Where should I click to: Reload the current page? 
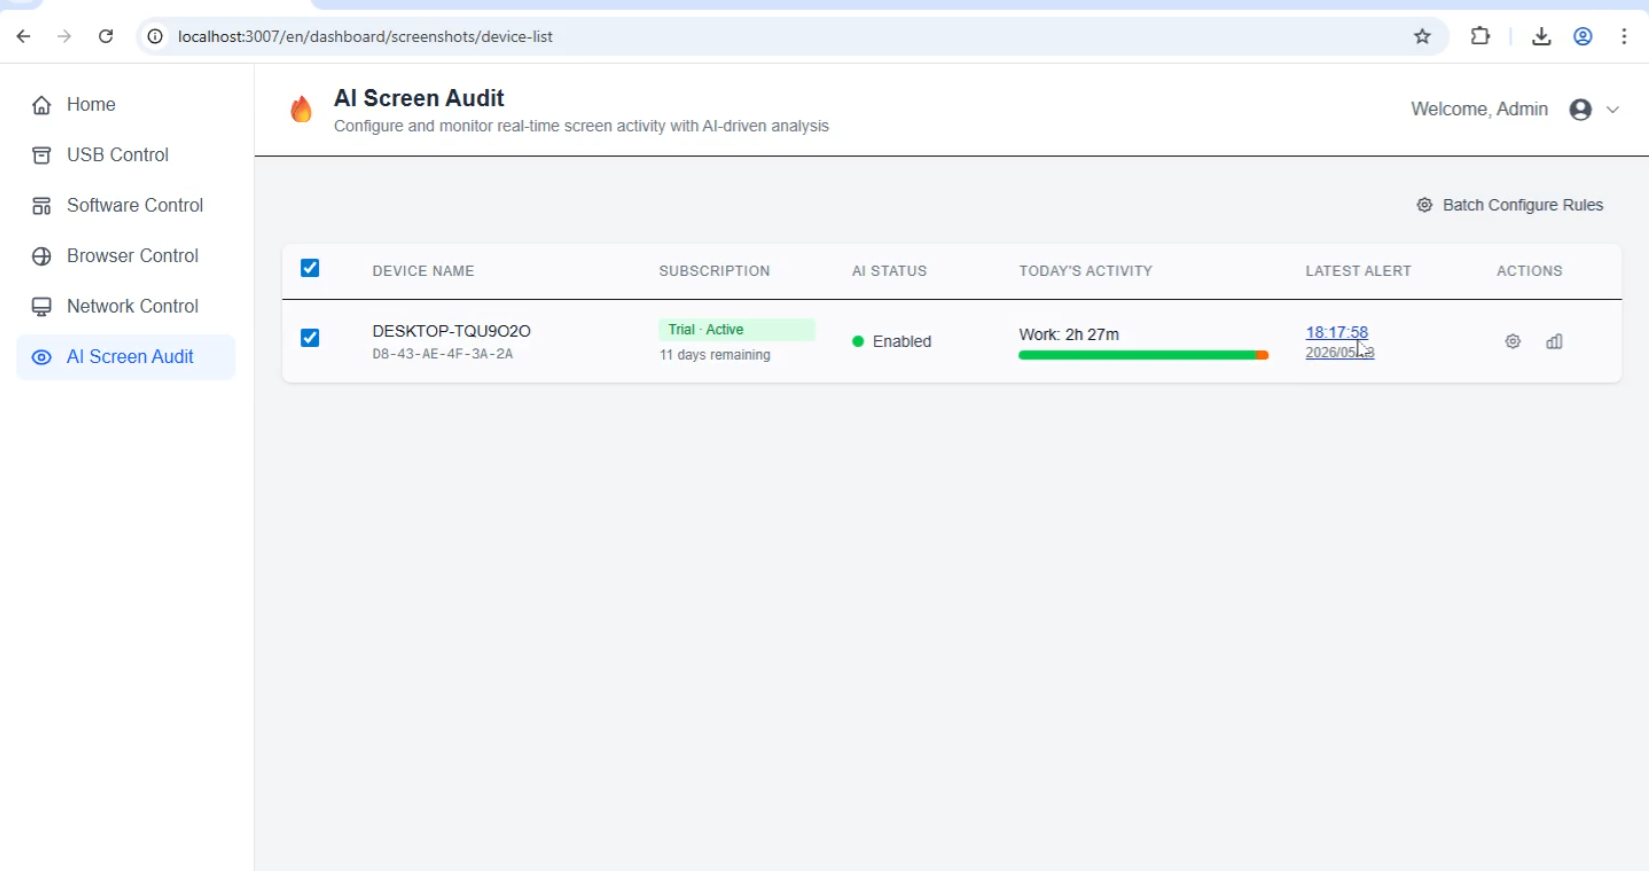coord(106,37)
